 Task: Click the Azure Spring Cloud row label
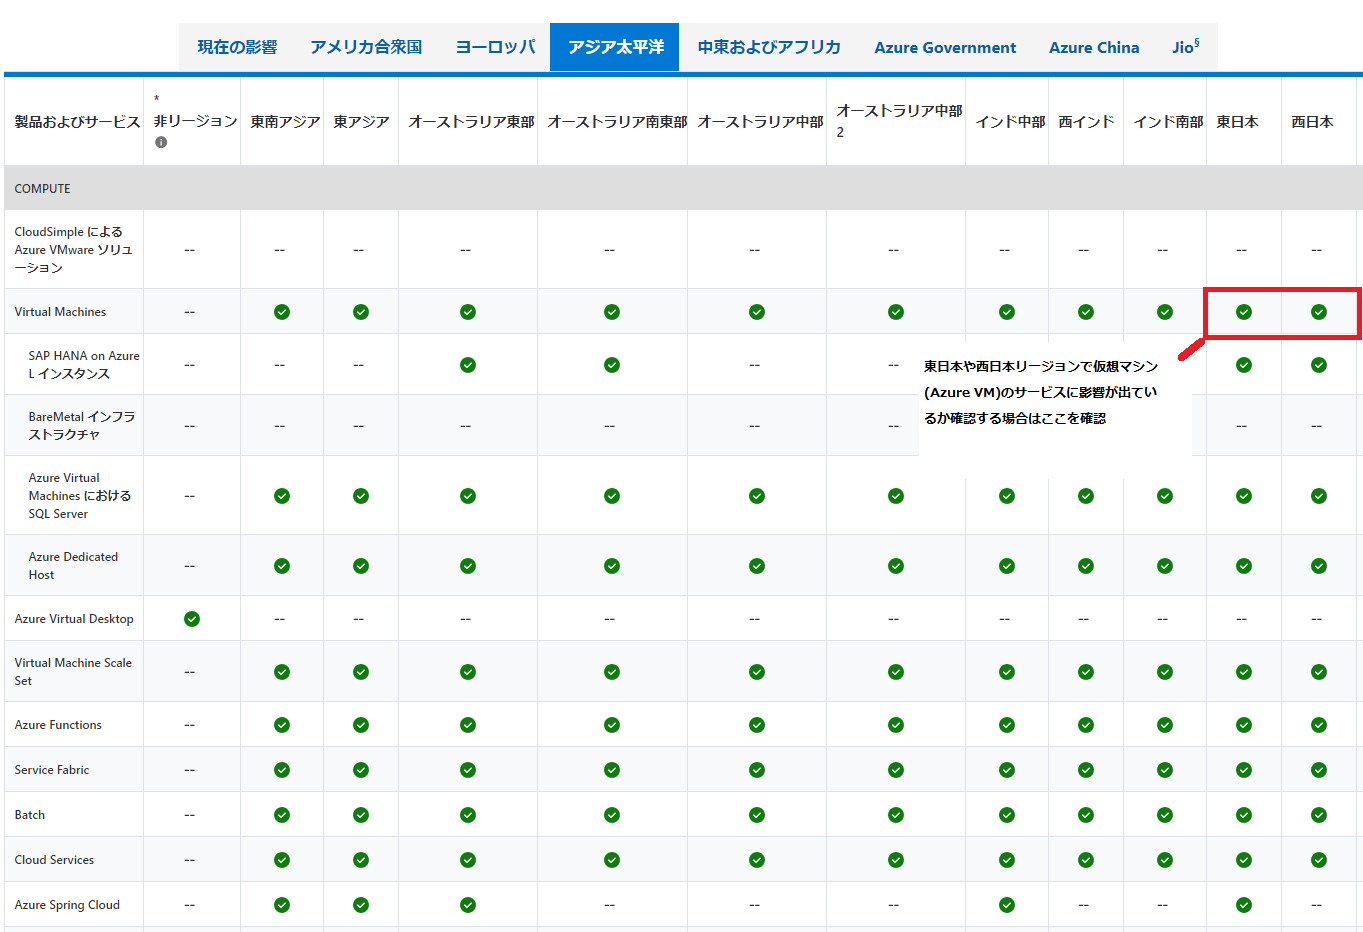coord(67,905)
